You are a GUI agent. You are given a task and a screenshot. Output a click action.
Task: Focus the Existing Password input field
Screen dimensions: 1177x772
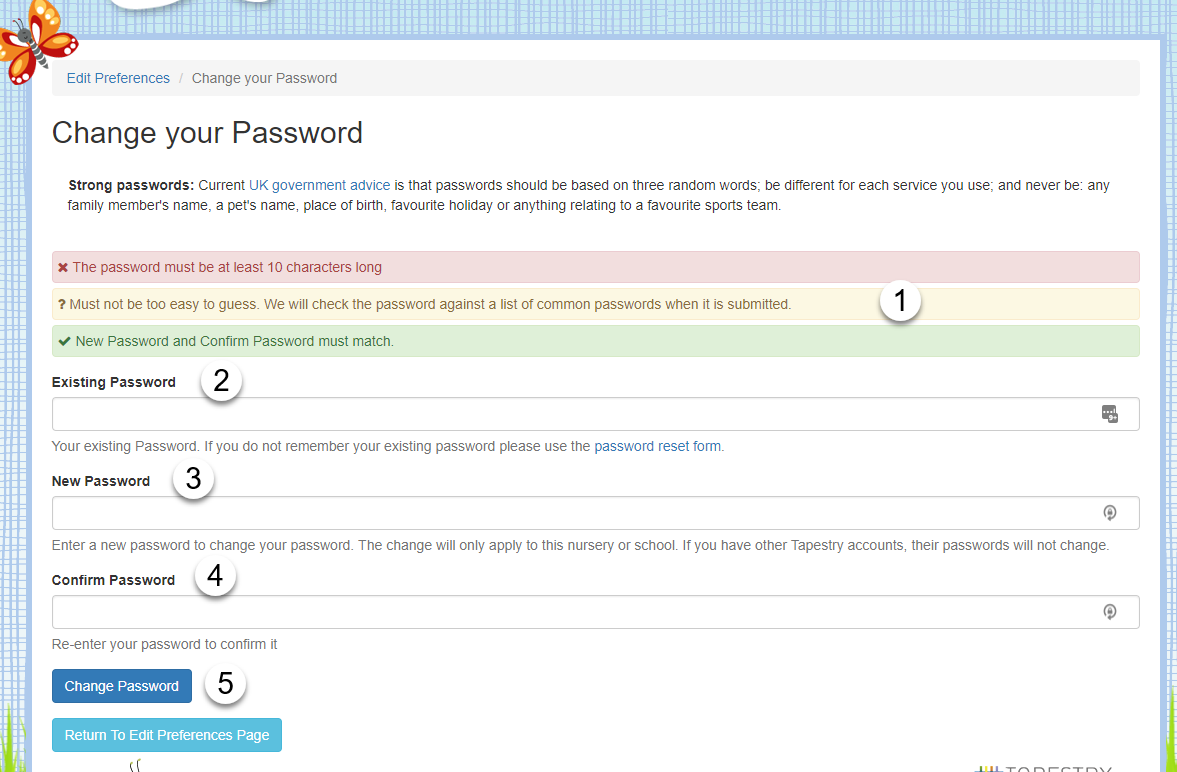(x=570, y=414)
